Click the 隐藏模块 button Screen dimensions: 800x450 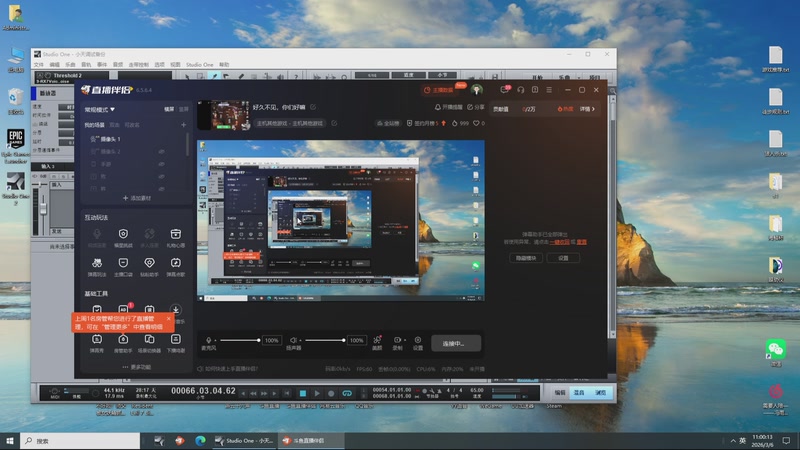(x=526, y=258)
